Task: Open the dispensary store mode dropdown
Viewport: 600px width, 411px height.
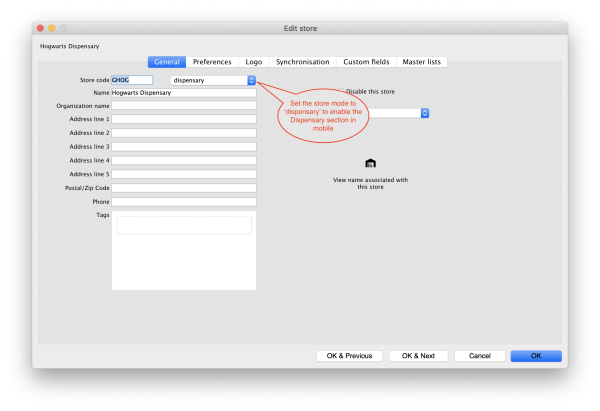Action: (213, 80)
